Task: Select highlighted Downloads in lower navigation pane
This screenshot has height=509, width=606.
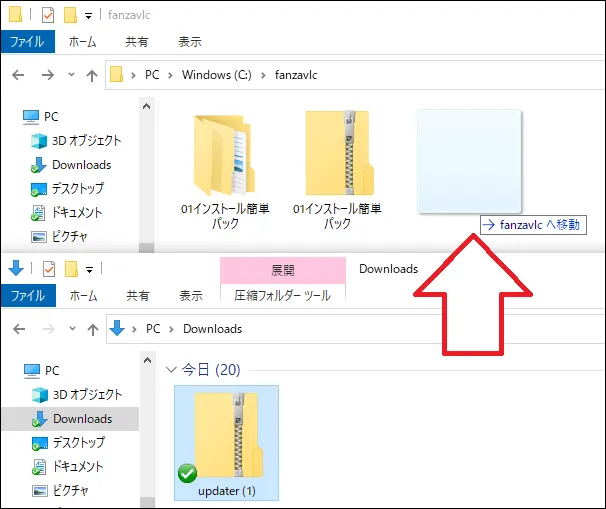Action: [x=71, y=419]
